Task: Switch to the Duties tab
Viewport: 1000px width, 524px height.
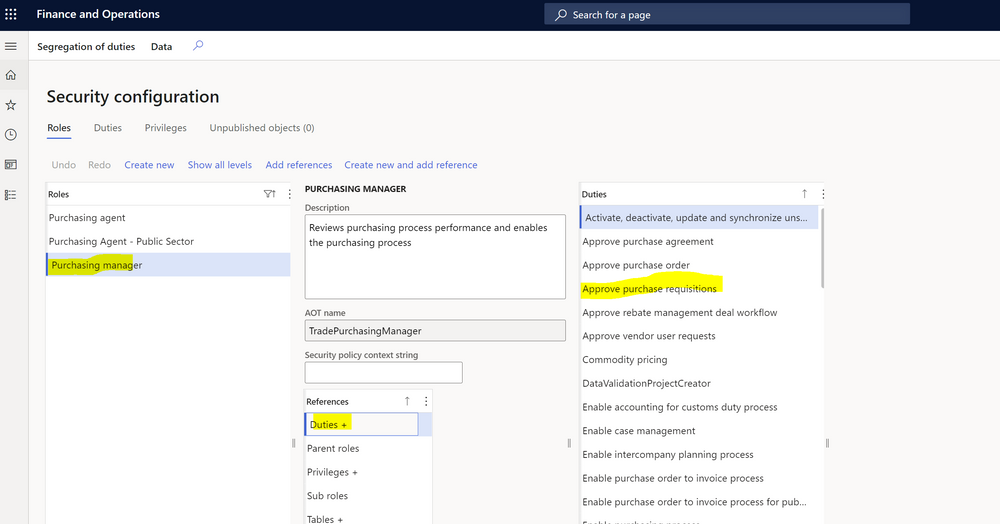Action: pos(108,128)
